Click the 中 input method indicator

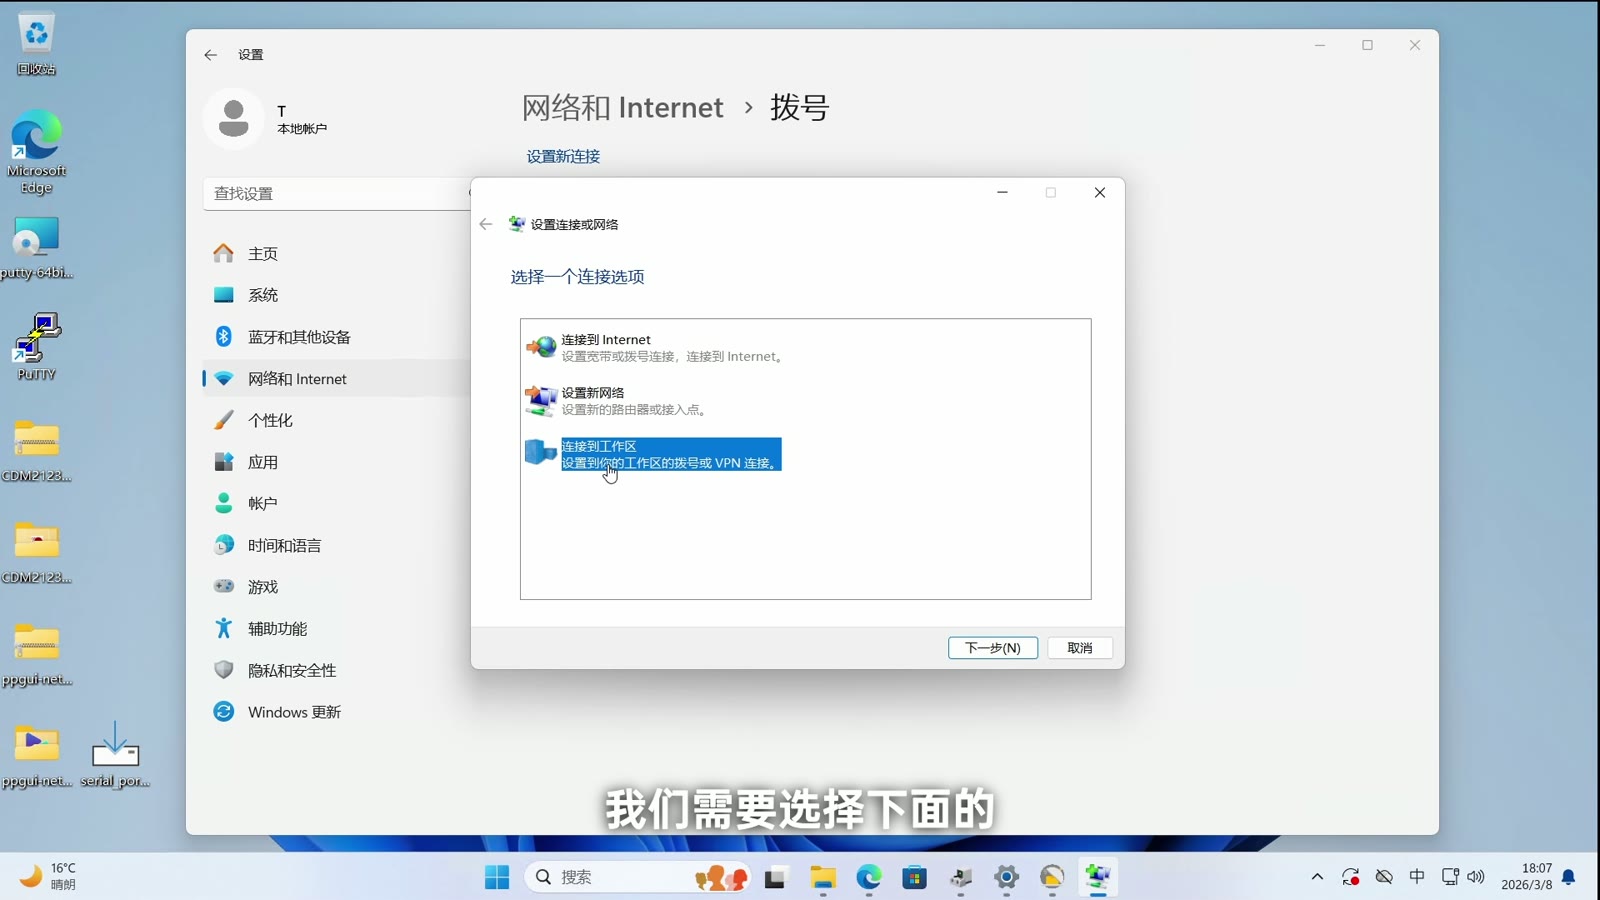click(x=1417, y=876)
